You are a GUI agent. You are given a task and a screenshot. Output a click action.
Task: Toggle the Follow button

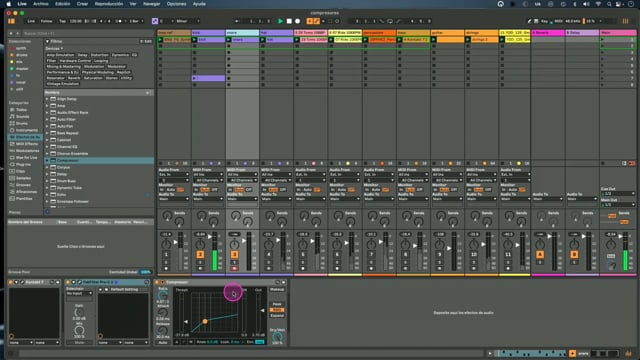point(46,21)
